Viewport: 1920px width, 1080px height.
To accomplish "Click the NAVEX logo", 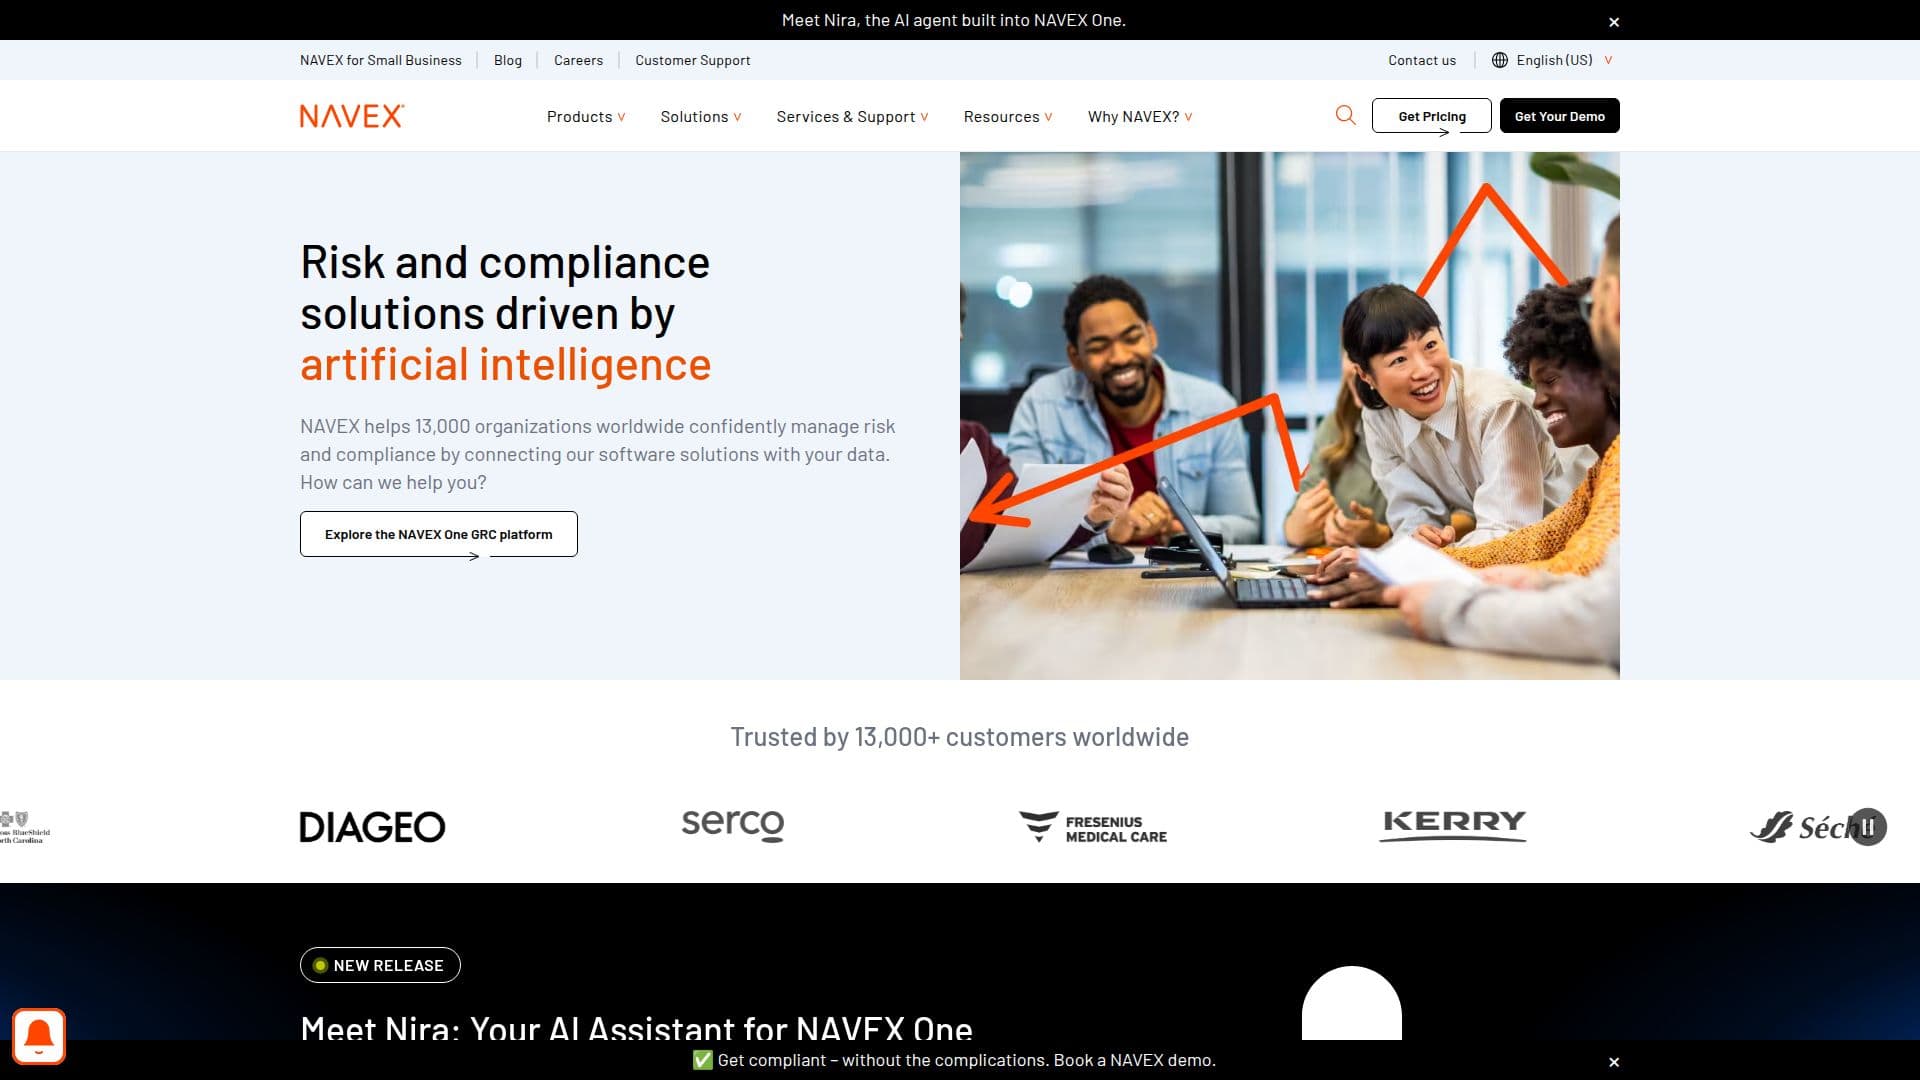I will [x=352, y=116].
